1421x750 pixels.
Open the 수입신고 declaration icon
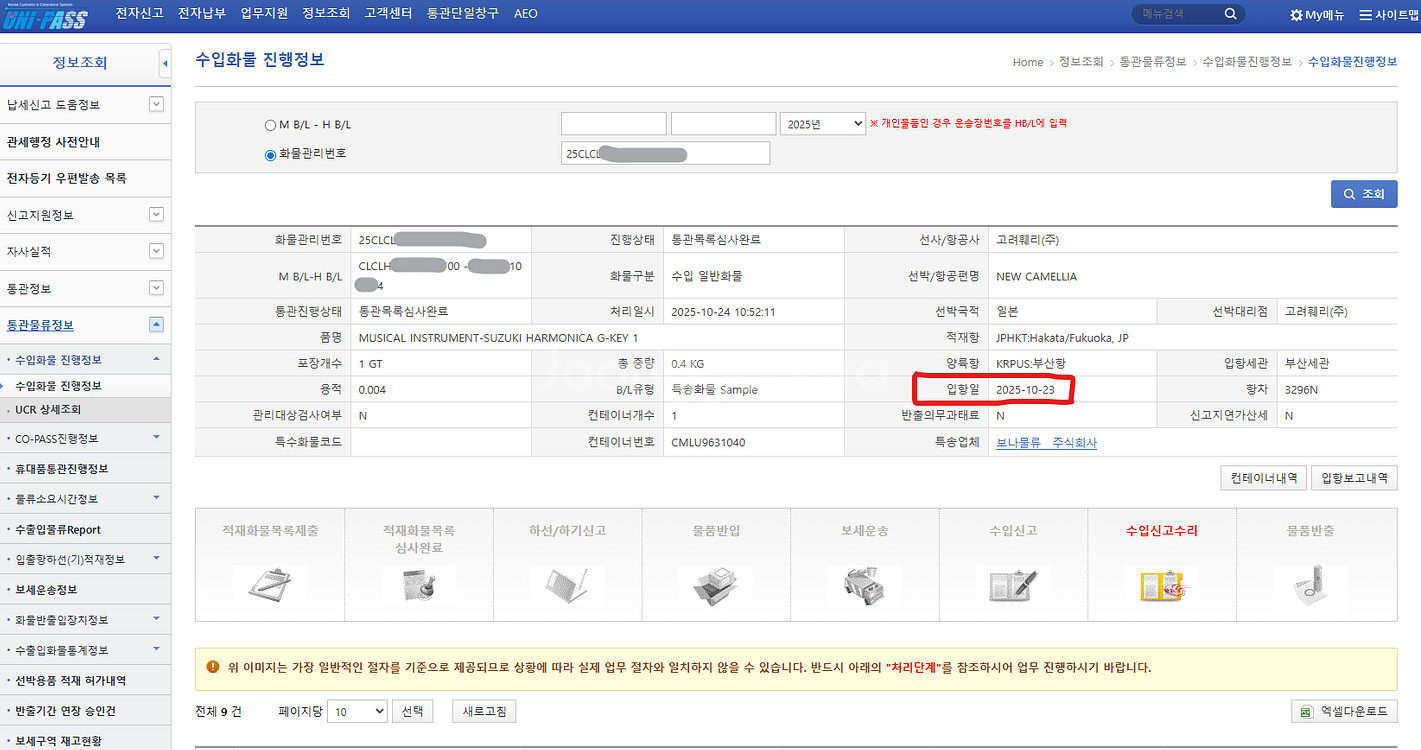[x=1013, y=583]
